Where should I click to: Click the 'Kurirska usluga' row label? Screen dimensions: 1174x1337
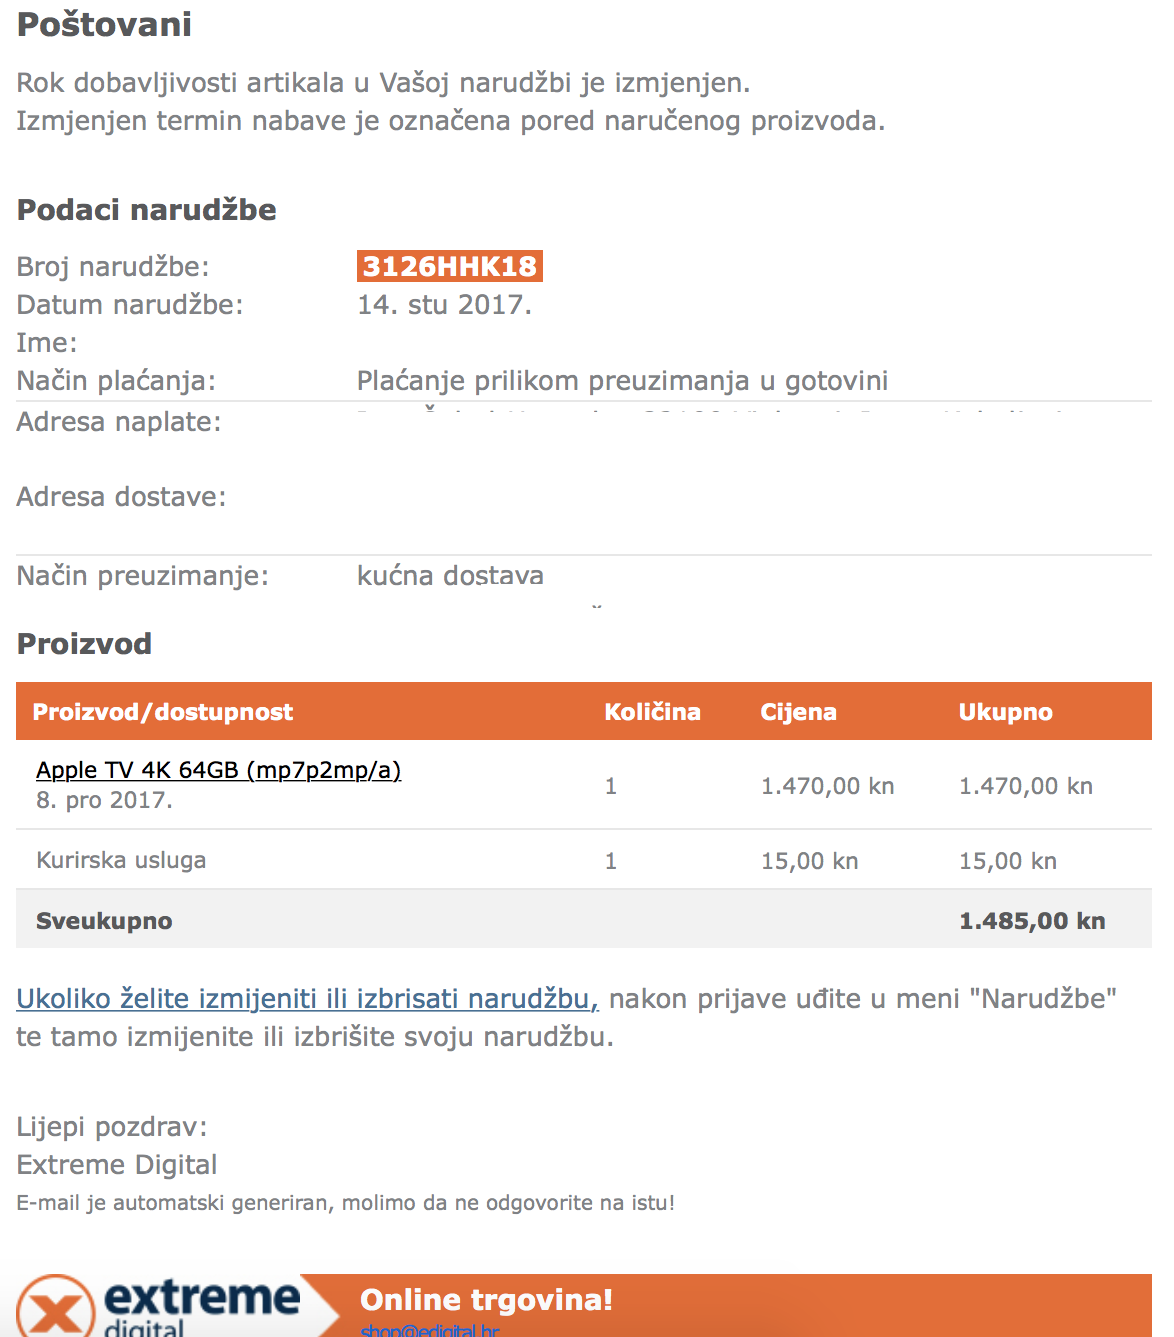pyautogui.click(x=121, y=860)
